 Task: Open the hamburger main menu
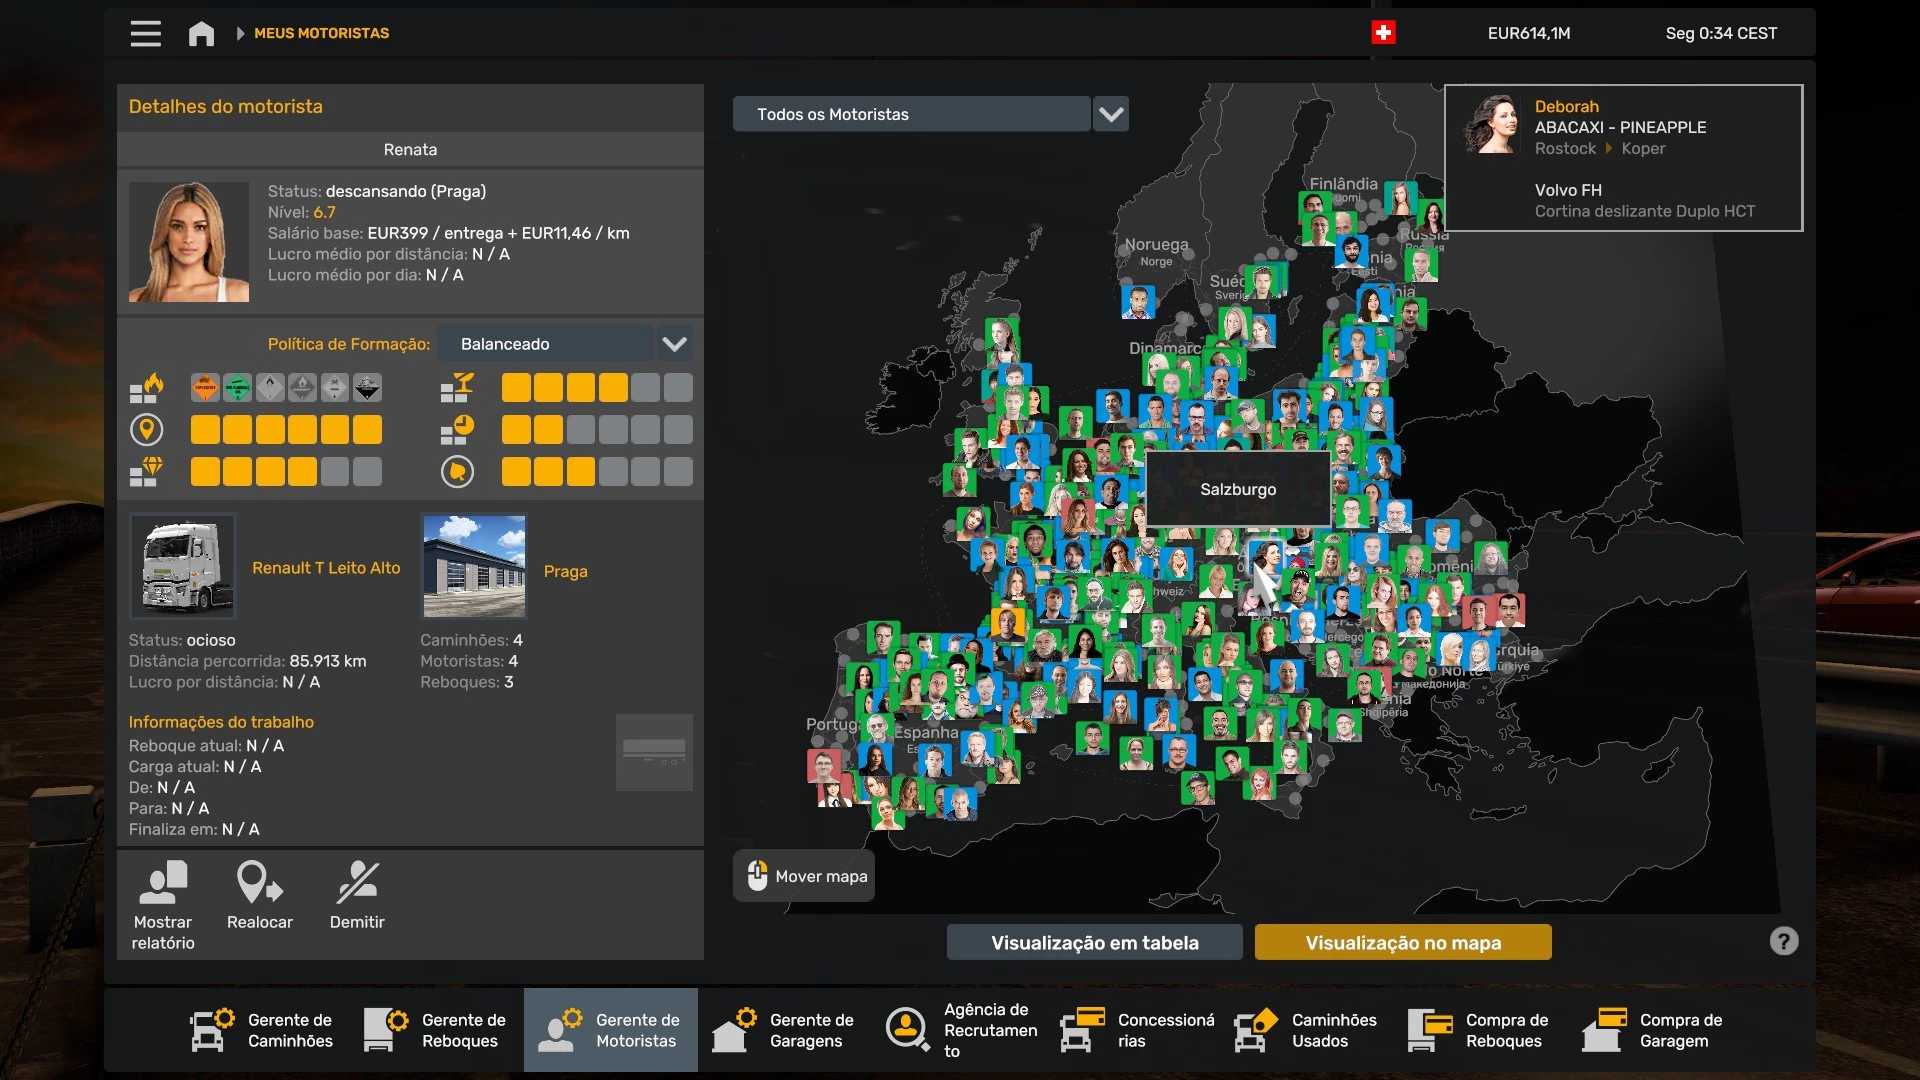point(145,33)
